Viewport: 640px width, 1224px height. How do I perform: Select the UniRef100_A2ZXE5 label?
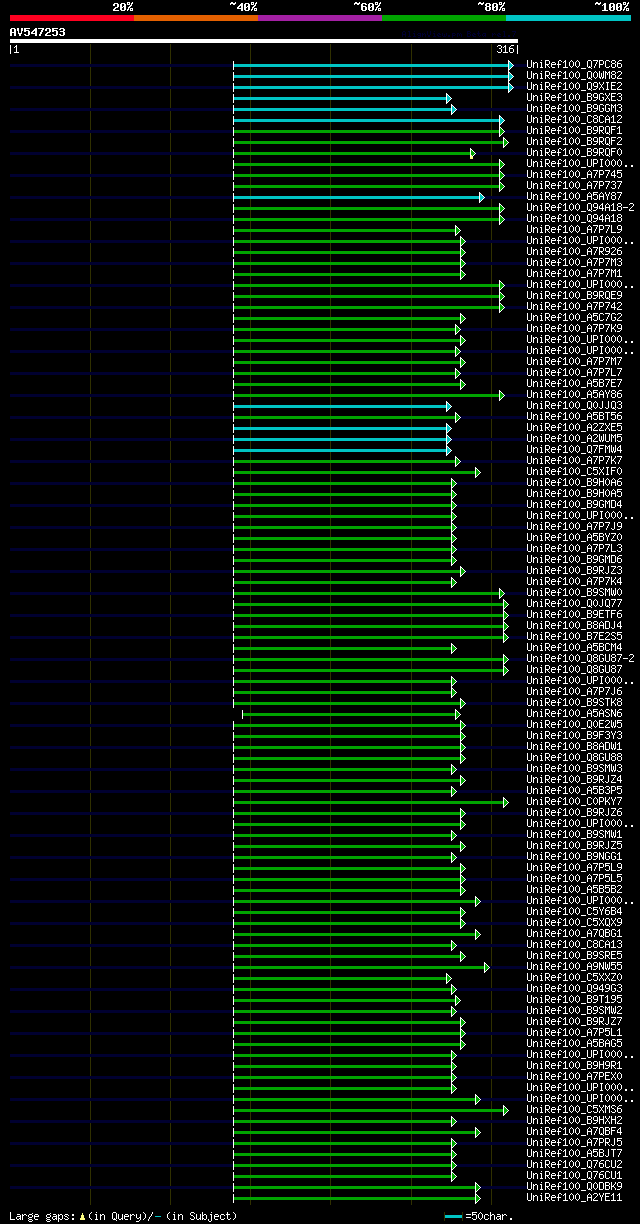pyautogui.click(x=574, y=427)
